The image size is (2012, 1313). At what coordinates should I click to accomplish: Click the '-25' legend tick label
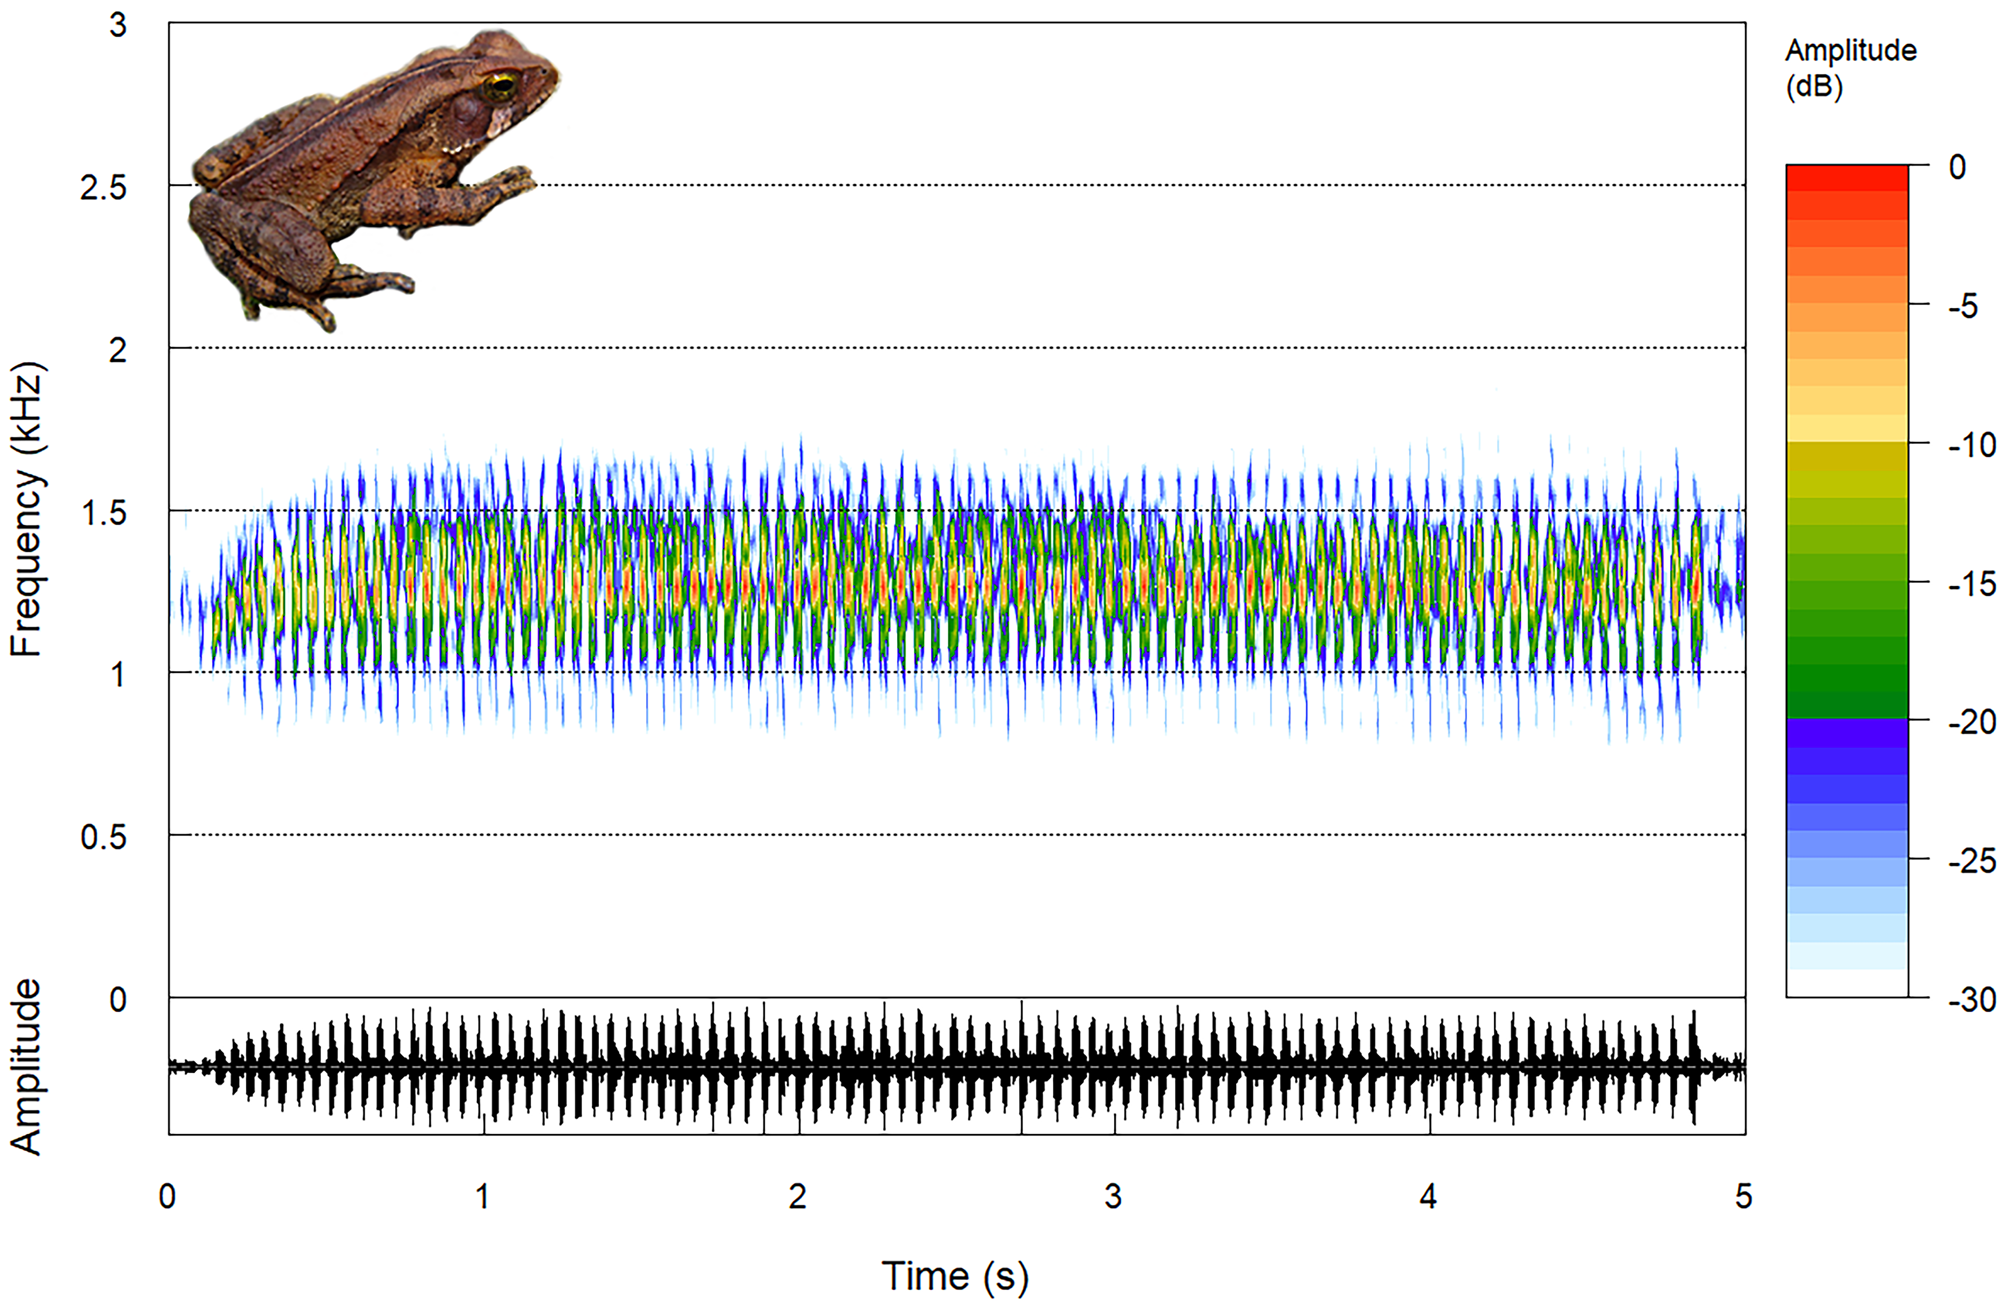click(x=1971, y=861)
